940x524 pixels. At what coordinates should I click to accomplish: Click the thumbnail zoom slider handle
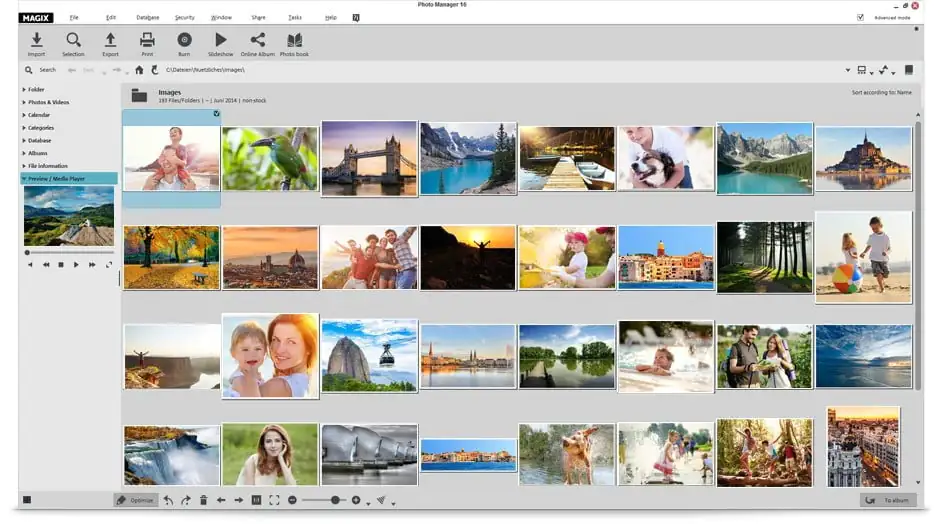(335, 500)
